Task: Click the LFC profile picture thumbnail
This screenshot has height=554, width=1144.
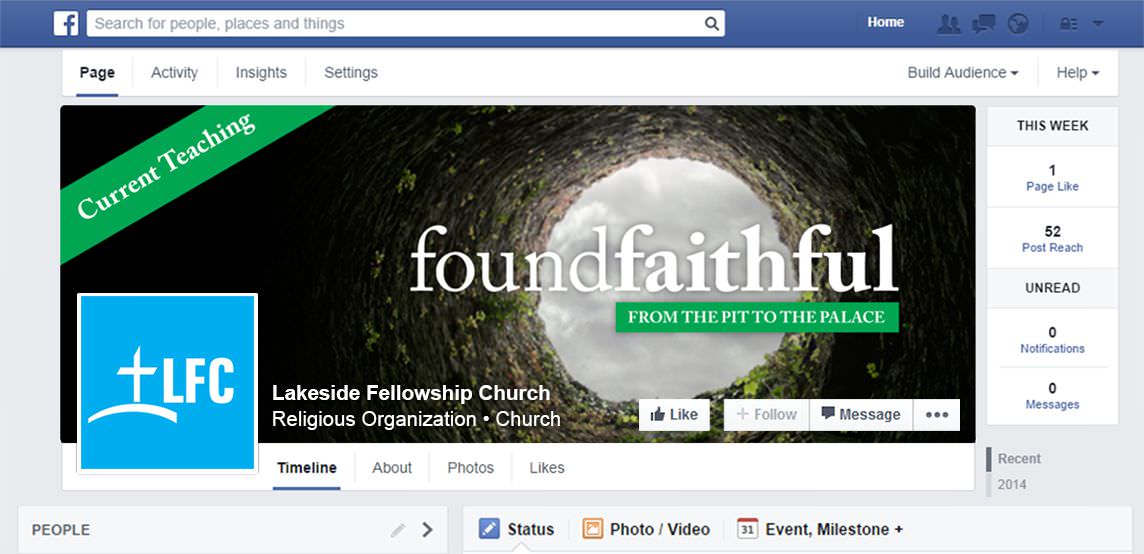Action: [x=168, y=383]
